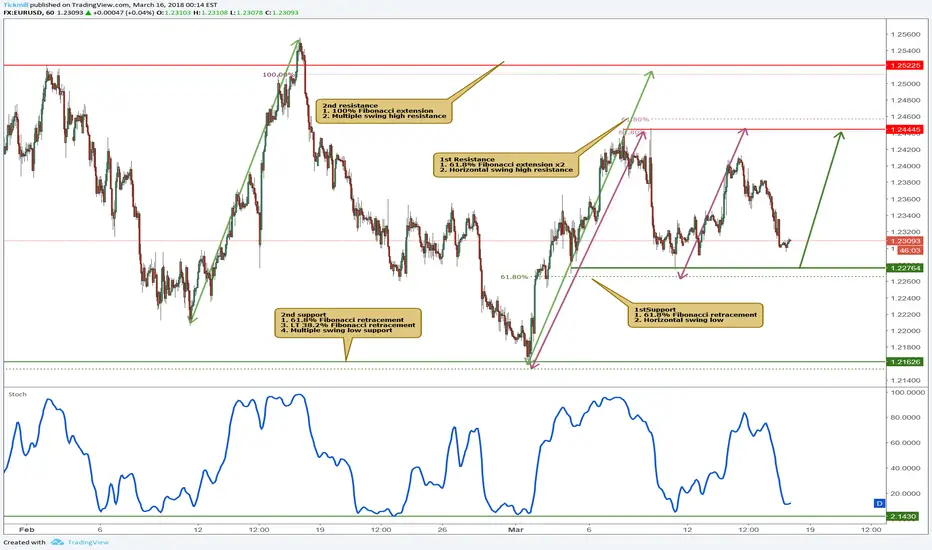The width and height of the screenshot is (932, 550).
Task: Click the 40.0000 stochastic axis value
Action: tap(907, 469)
